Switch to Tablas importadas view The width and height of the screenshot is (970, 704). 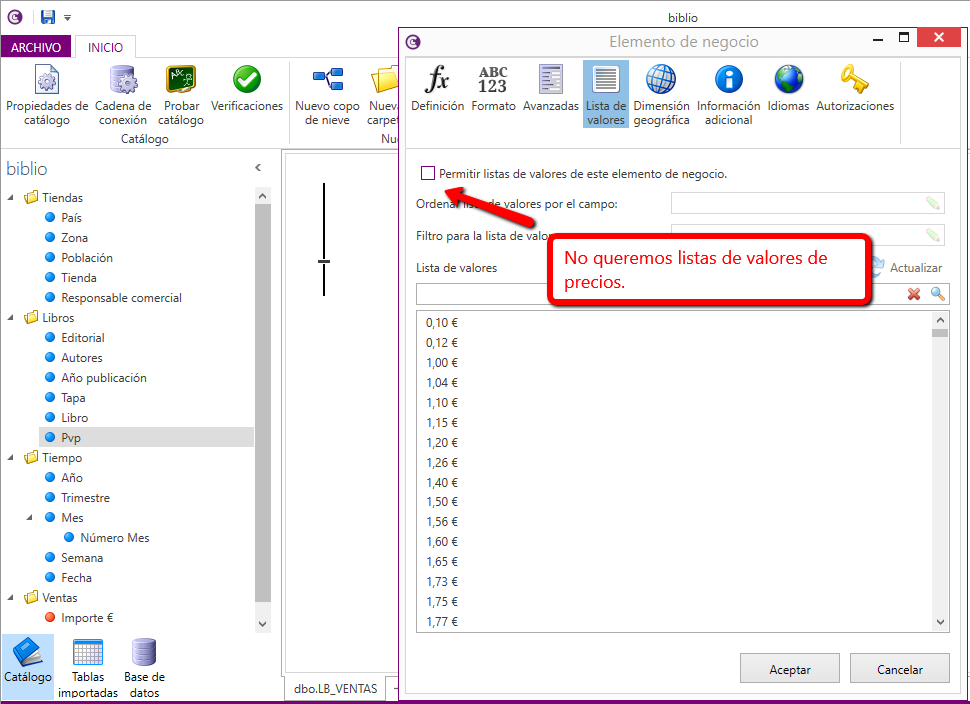tap(88, 666)
